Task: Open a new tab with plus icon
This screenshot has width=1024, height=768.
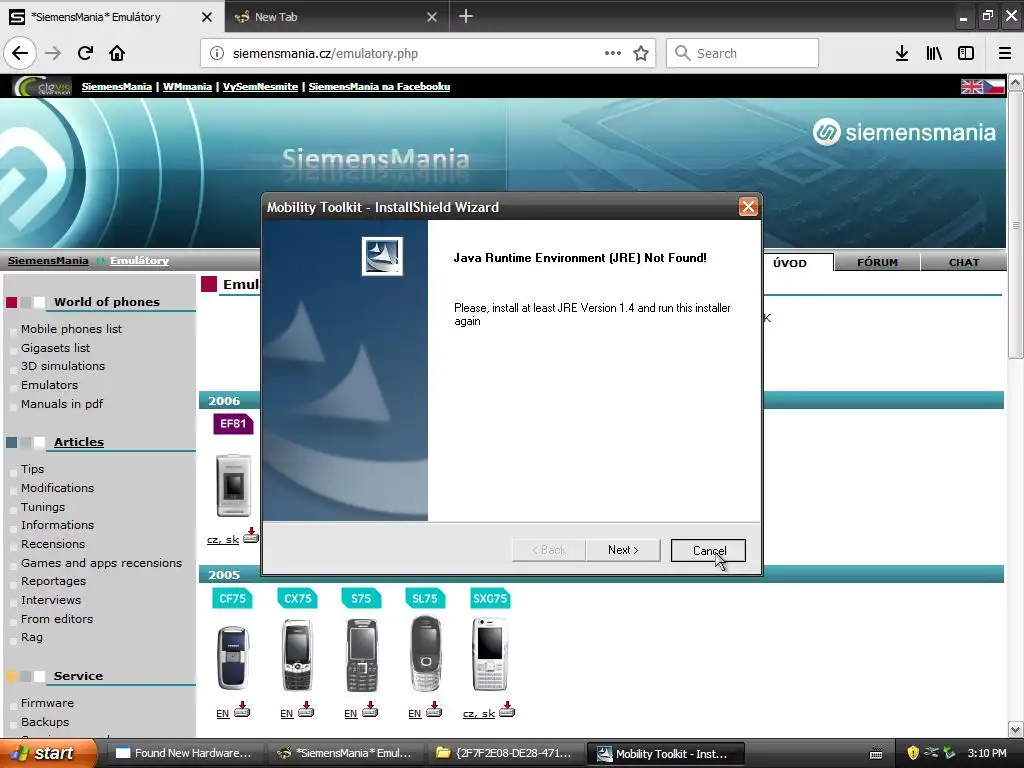Action: tap(466, 16)
